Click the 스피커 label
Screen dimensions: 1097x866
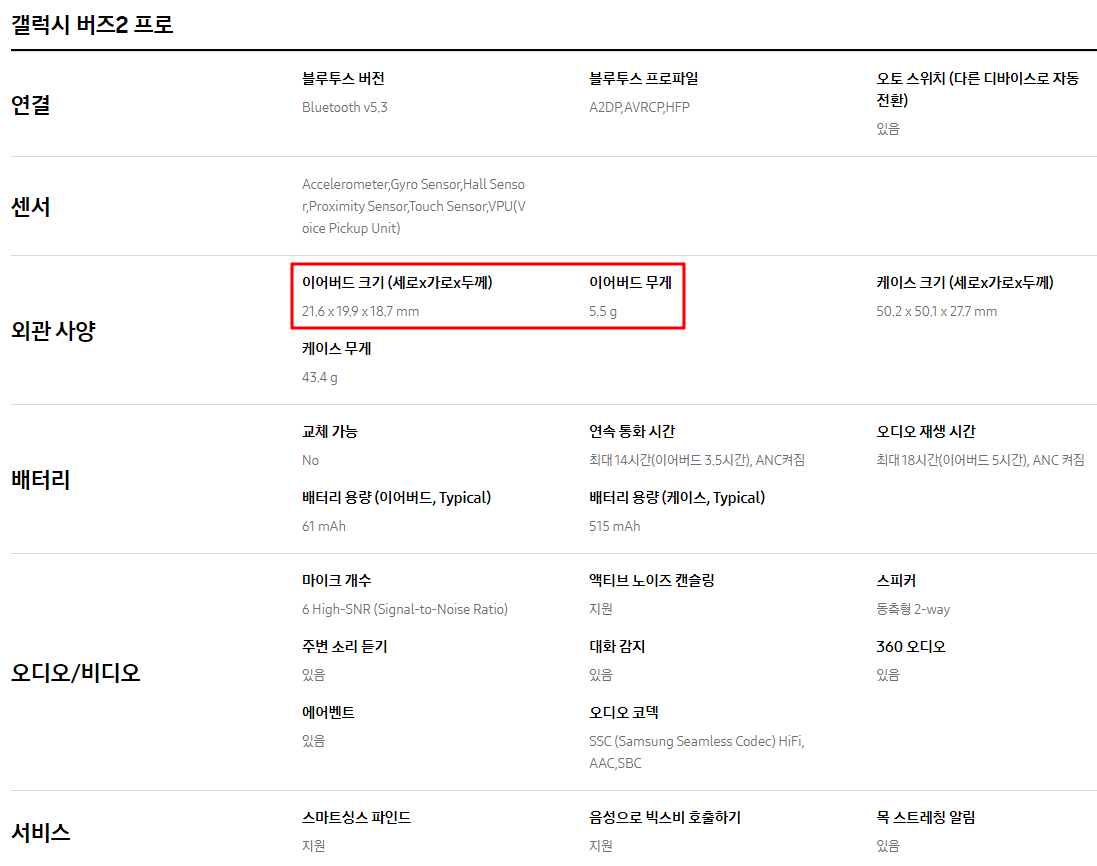pos(896,581)
